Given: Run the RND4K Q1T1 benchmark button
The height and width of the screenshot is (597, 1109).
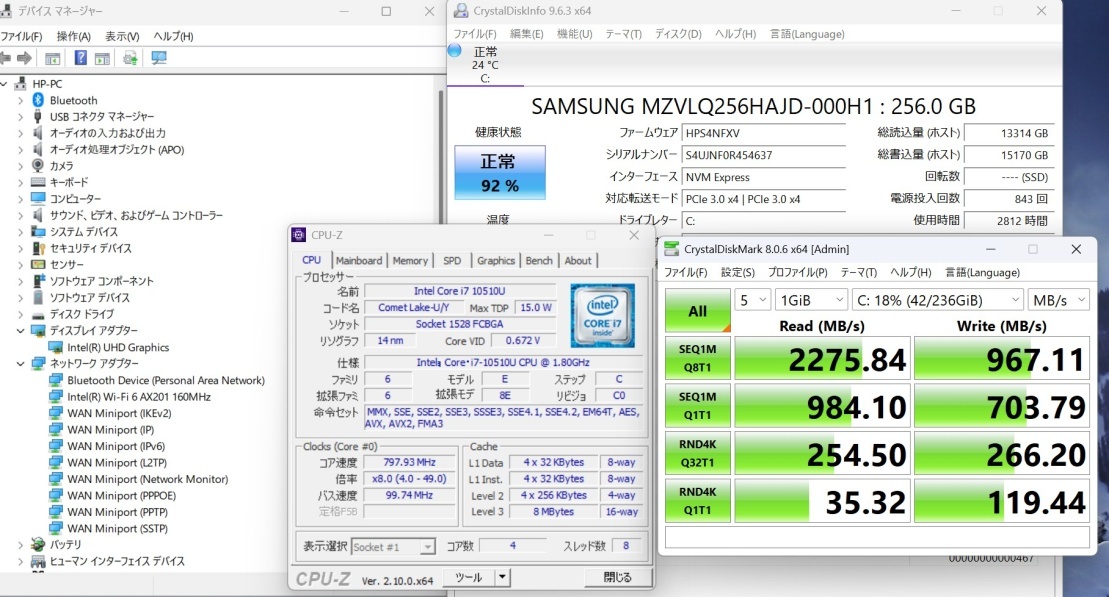Looking at the screenshot, I should click(x=697, y=501).
